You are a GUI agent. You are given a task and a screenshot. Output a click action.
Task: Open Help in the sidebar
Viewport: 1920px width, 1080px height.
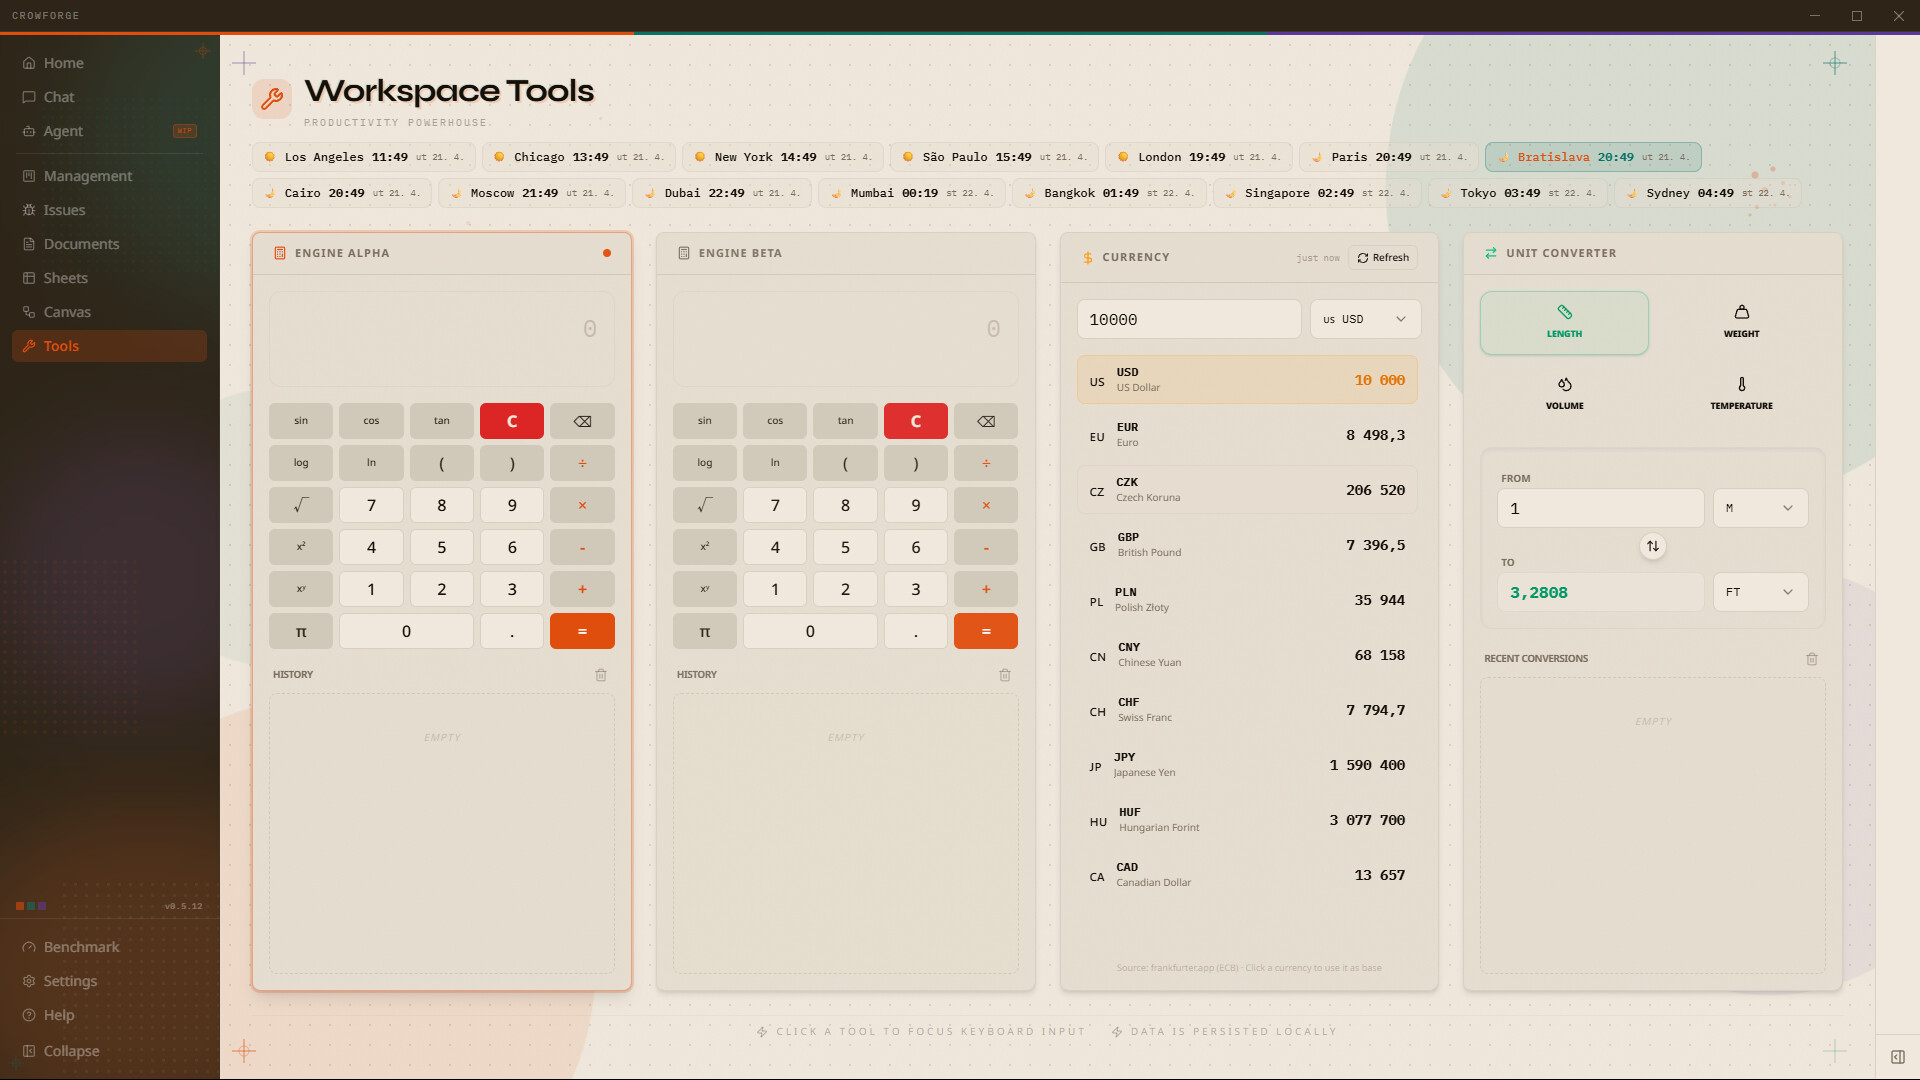[x=109, y=1015]
